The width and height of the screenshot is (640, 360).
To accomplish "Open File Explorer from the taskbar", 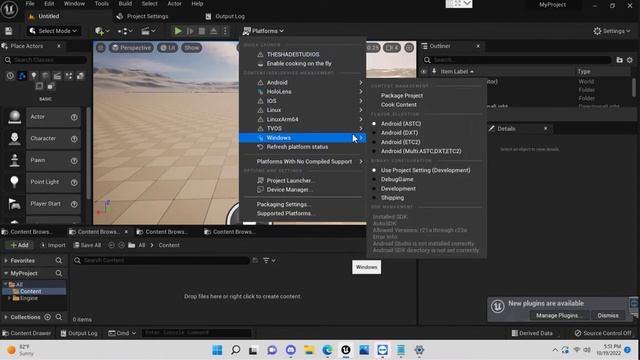I will pyautogui.click(x=309, y=350).
